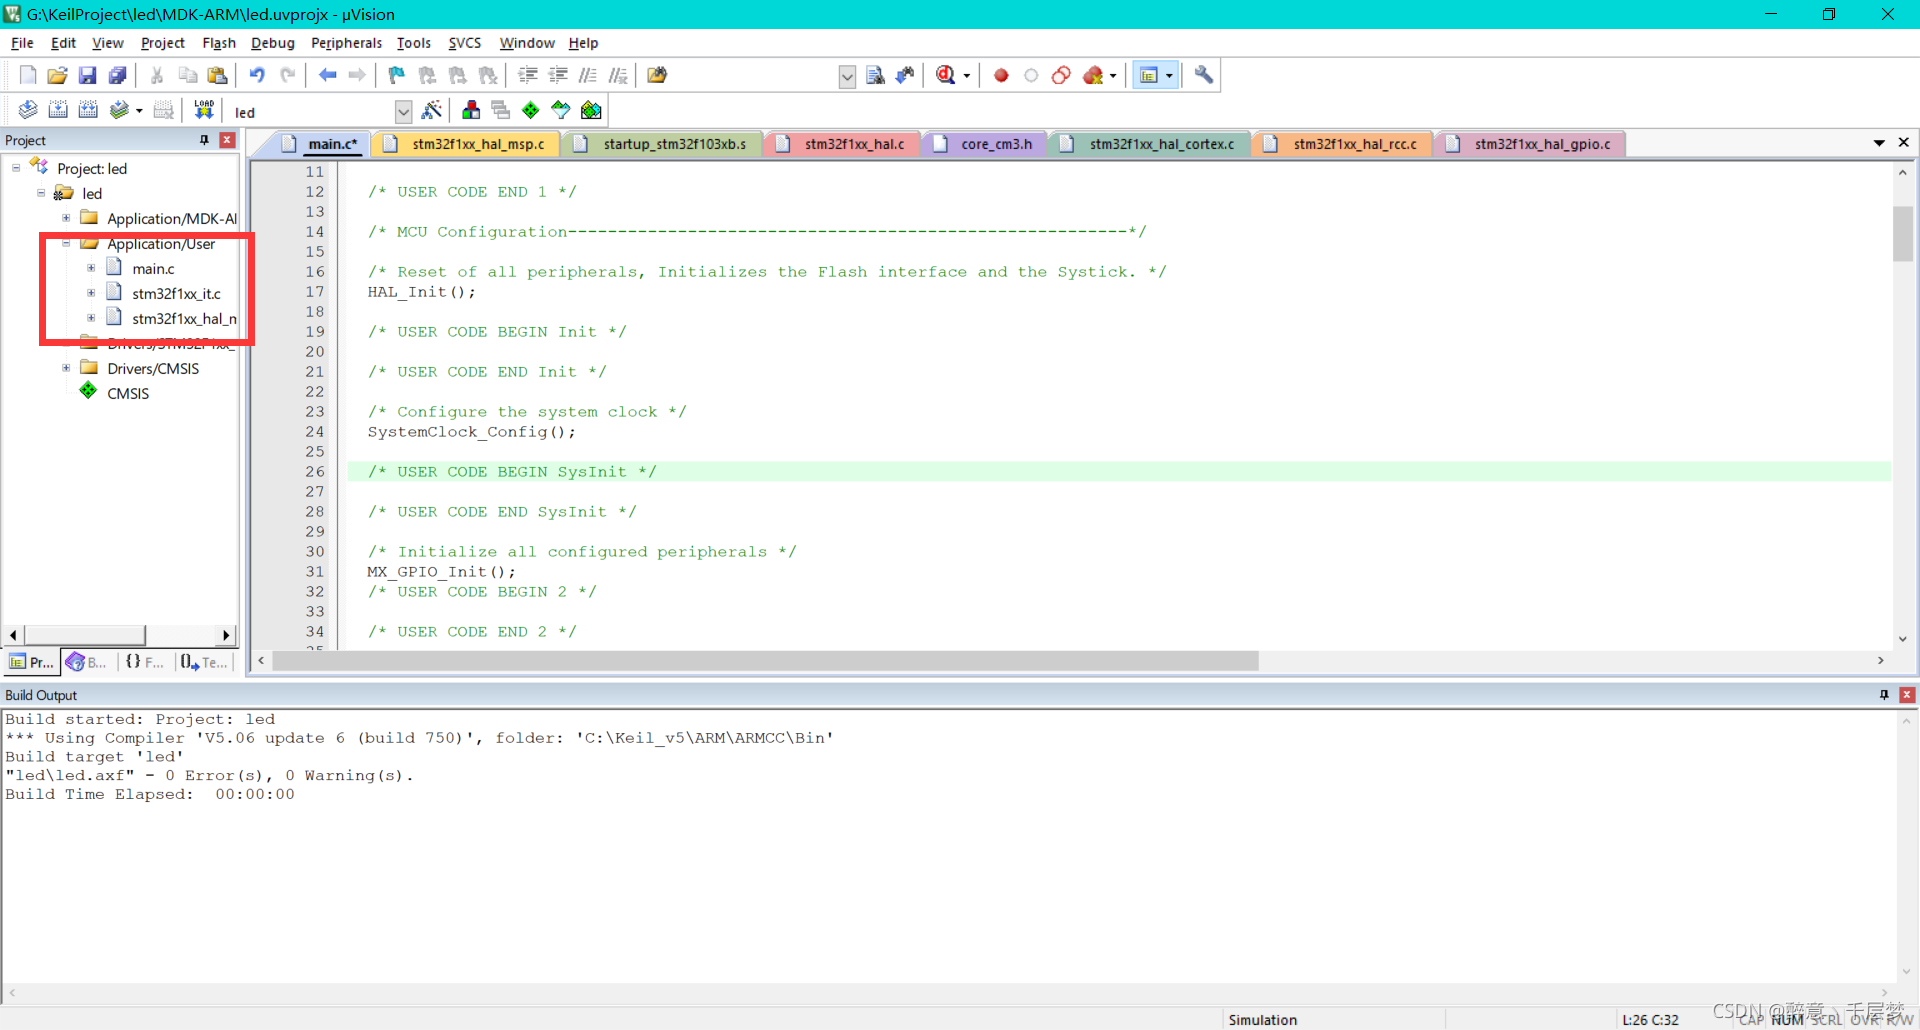Build the target files with the Build icon
Screen dimensions: 1920x1030
pos(58,110)
